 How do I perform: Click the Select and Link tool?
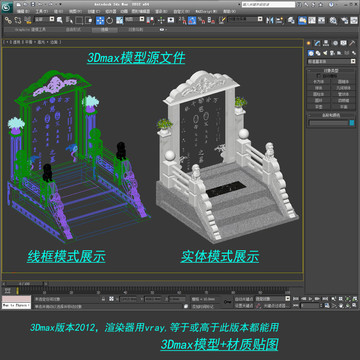click(x=8, y=20)
